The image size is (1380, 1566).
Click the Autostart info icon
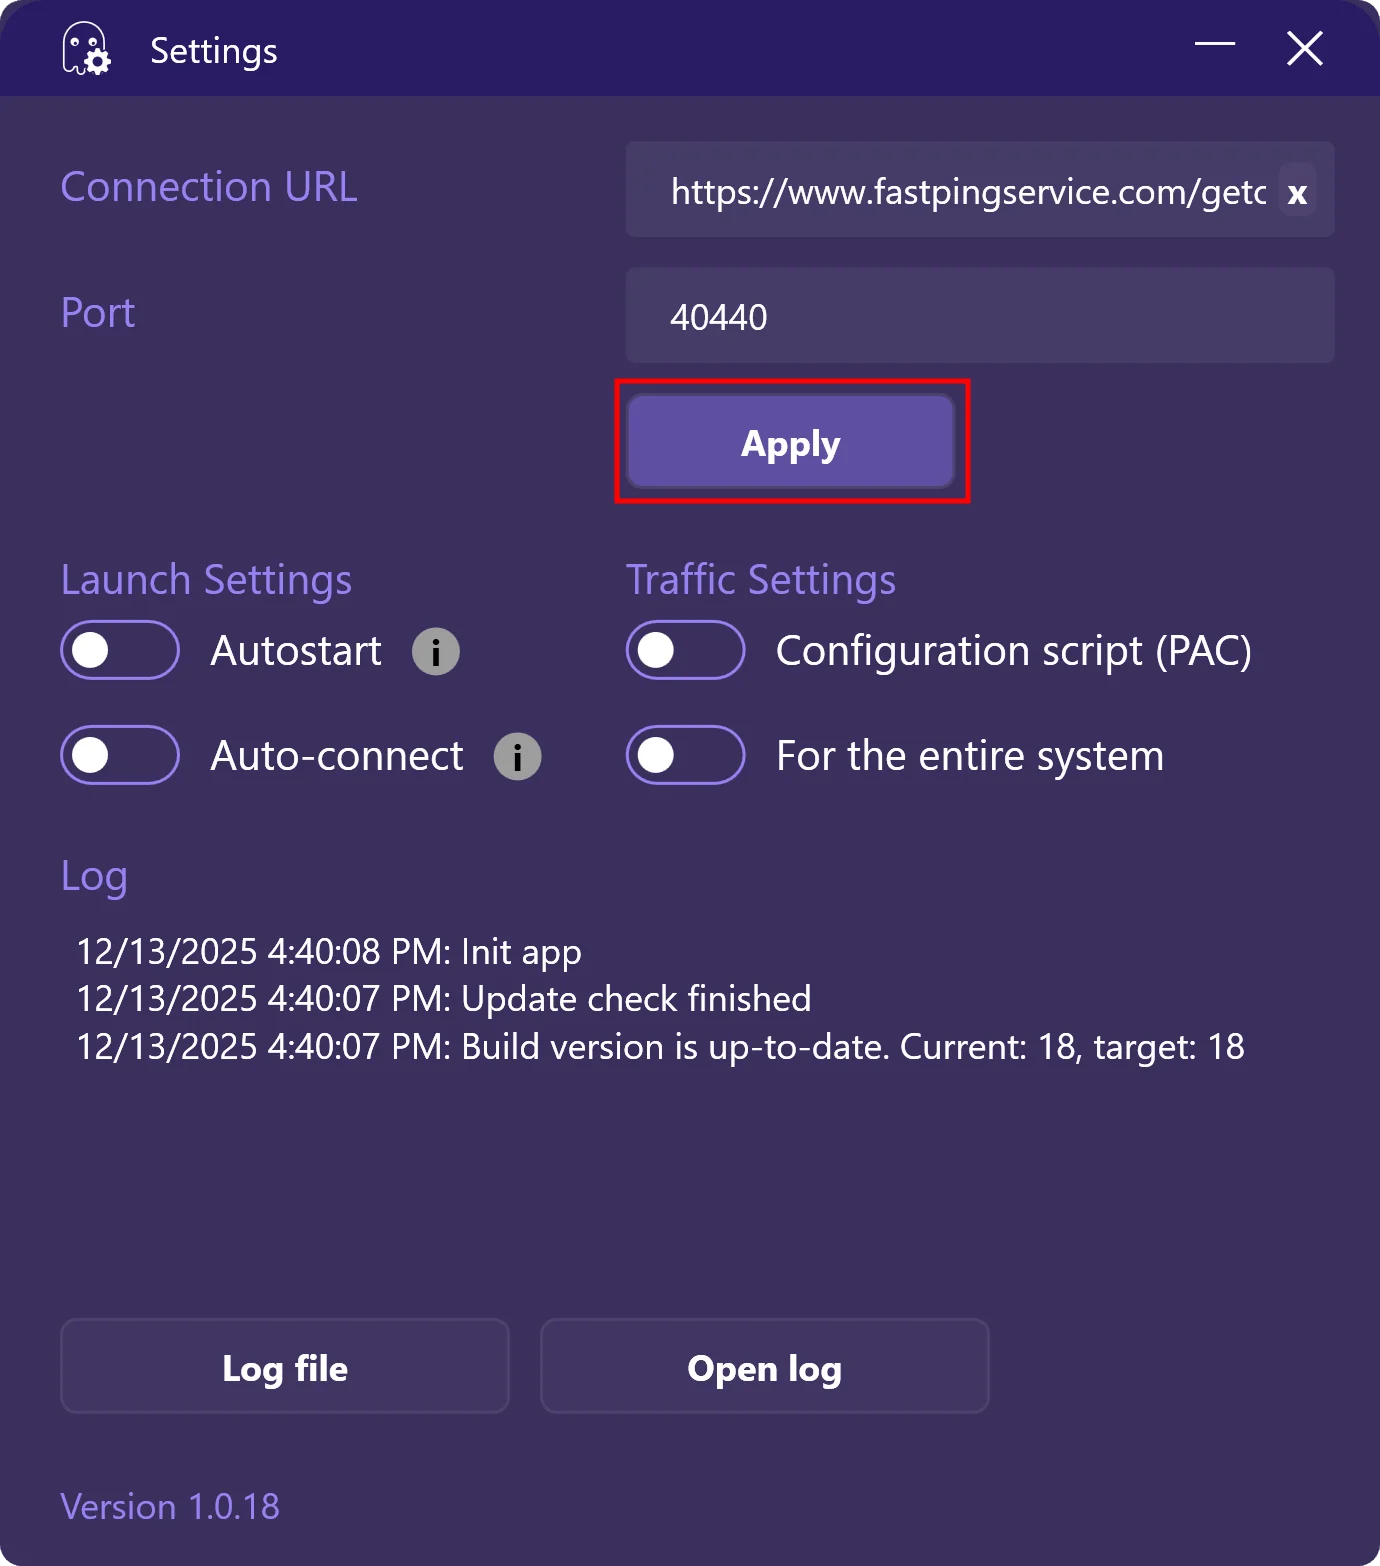436,652
